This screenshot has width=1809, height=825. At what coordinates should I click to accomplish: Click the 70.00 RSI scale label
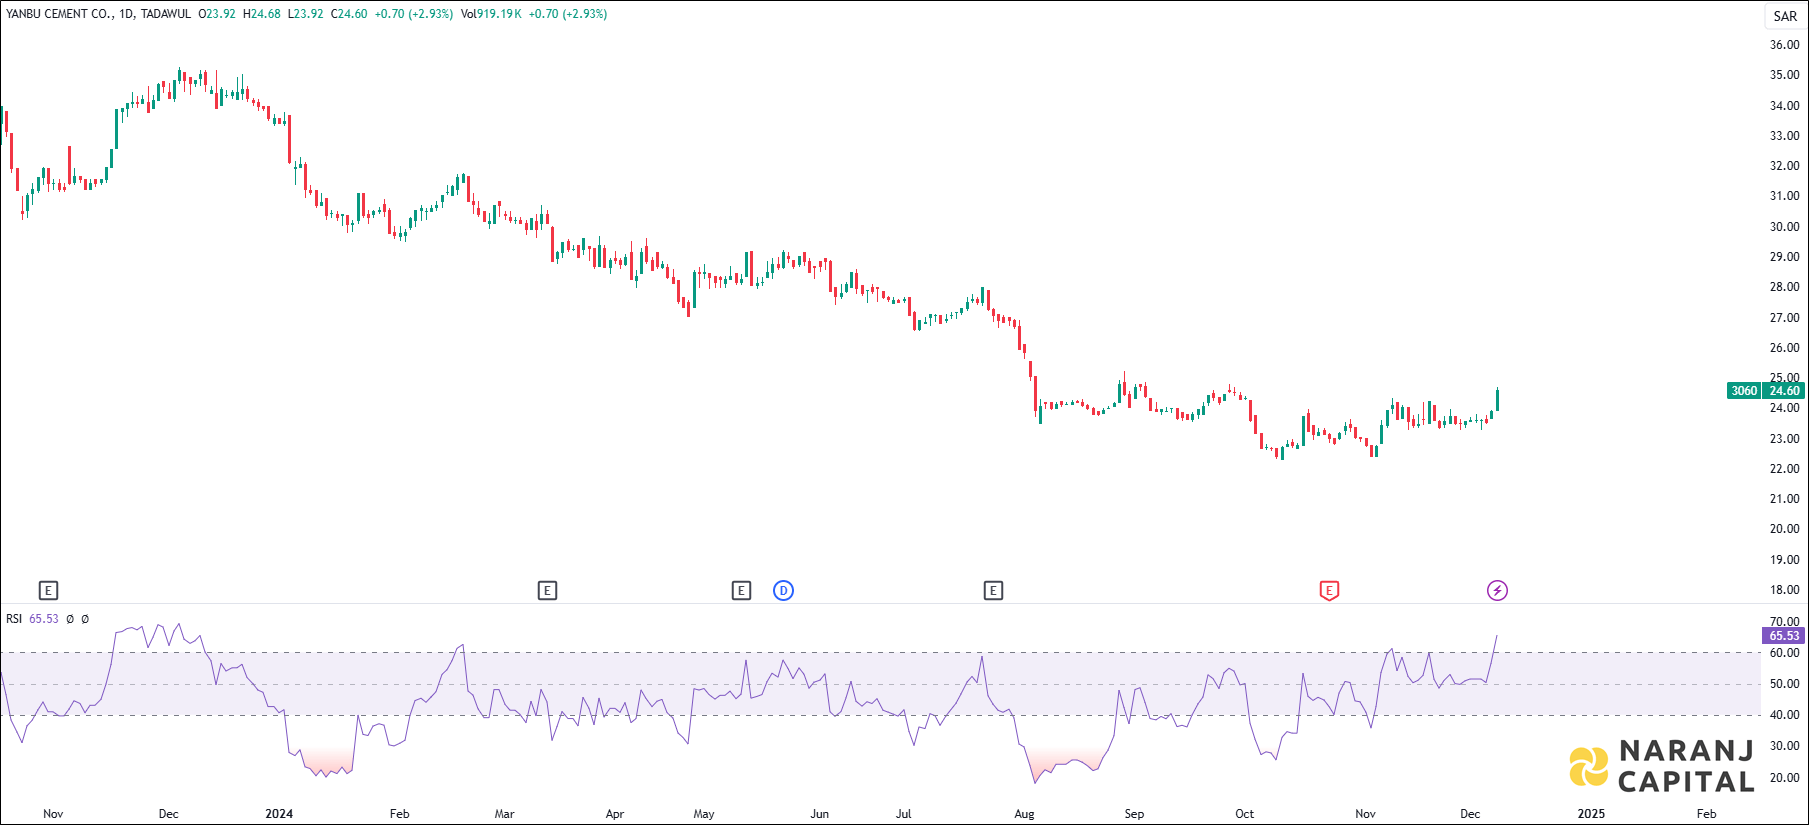pyautogui.click(x=1784, y=622)
